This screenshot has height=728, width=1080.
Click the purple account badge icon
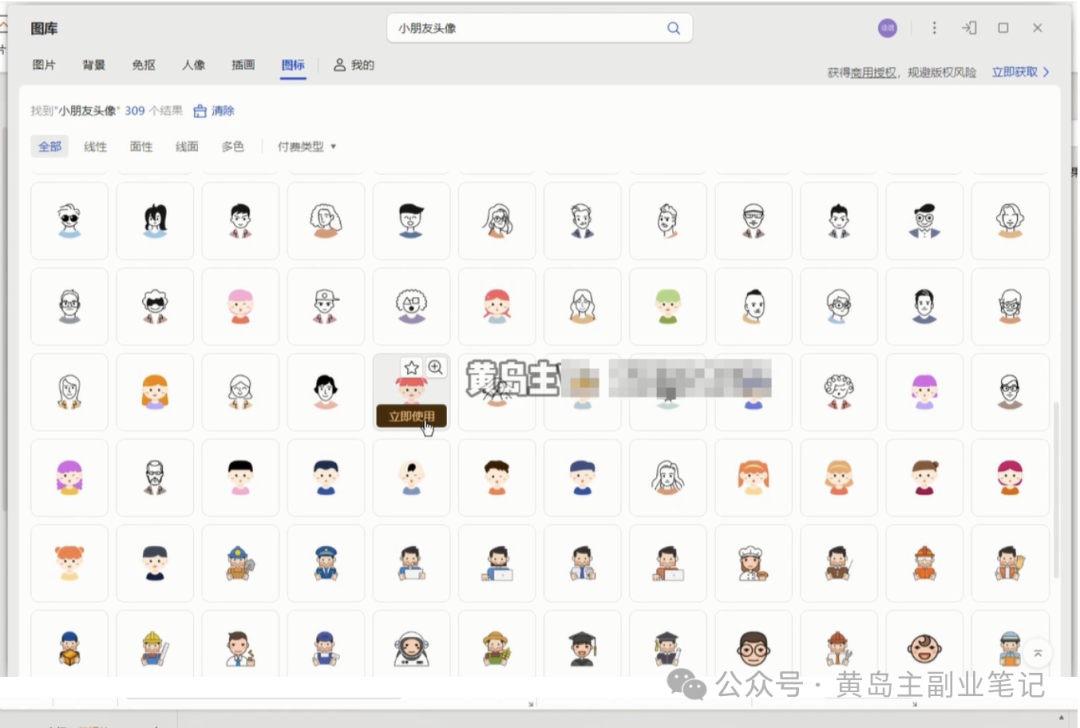(x=888, y=28)
